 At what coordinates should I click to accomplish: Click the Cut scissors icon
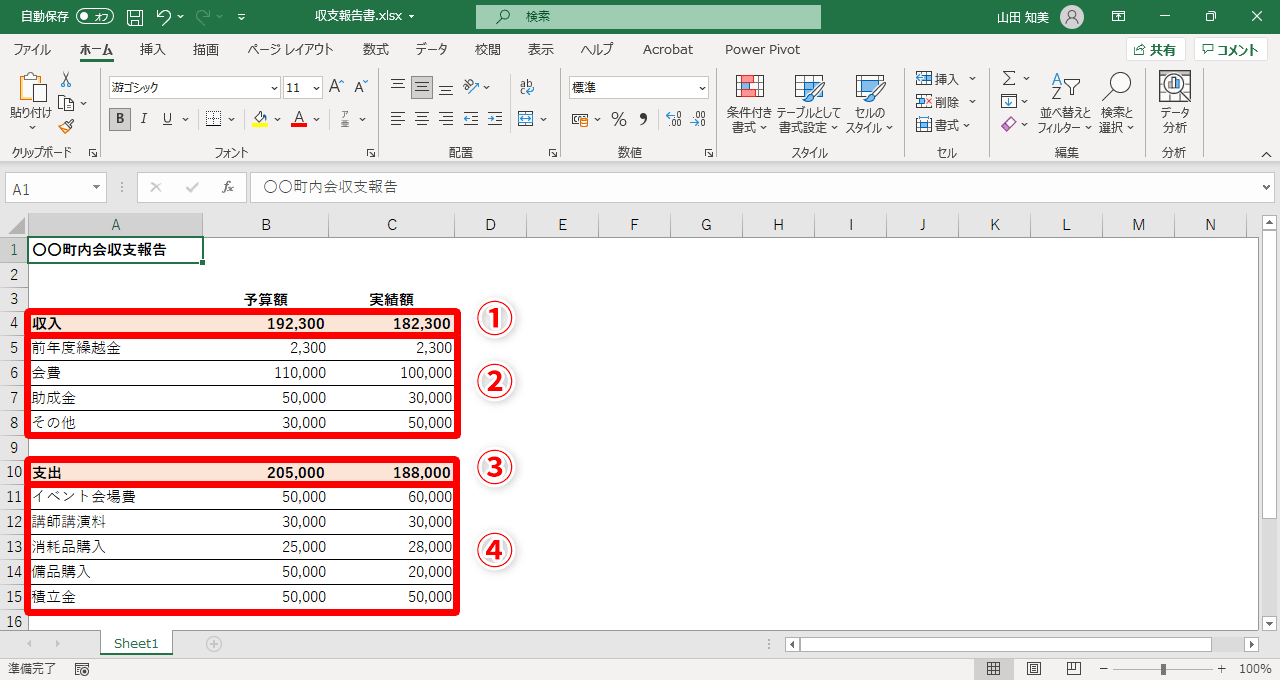coord(66,80)
